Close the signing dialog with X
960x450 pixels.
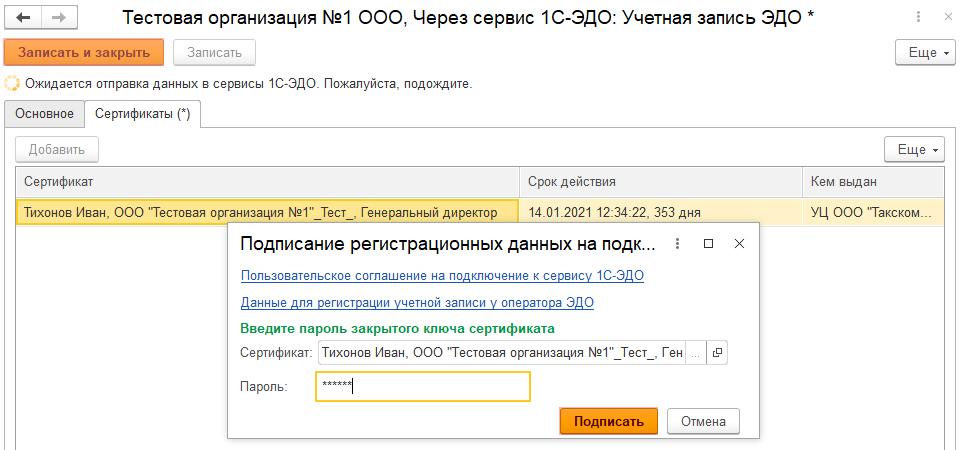point(739,244)
